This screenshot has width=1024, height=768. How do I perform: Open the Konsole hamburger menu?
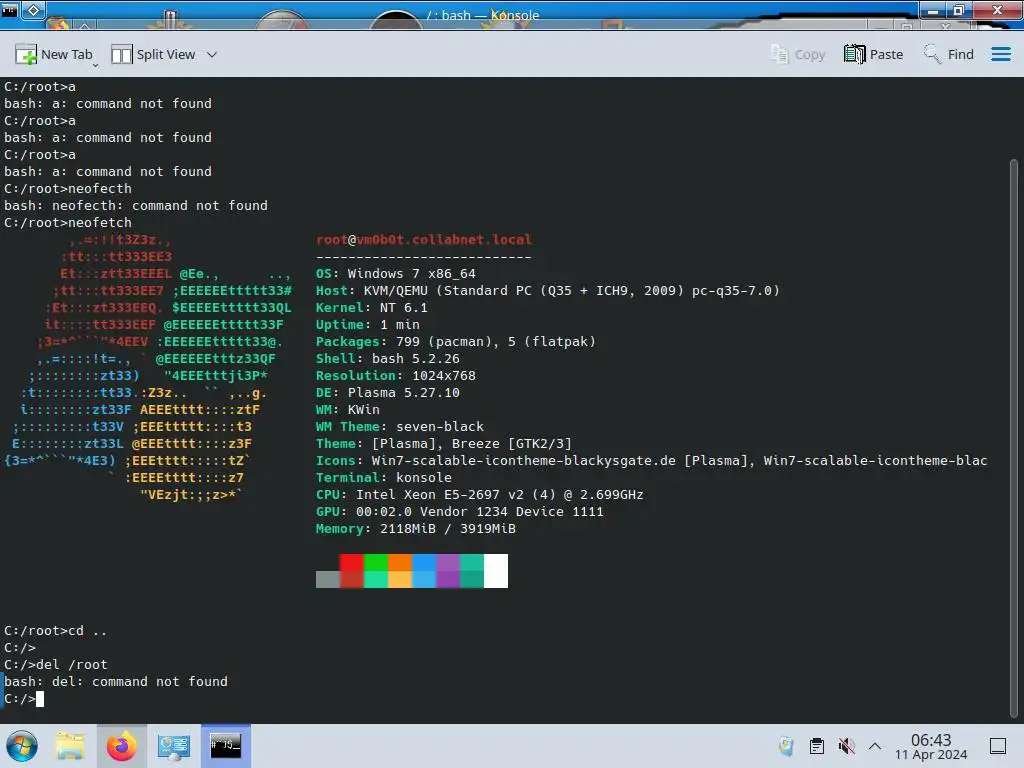(x=1000, y=54)
